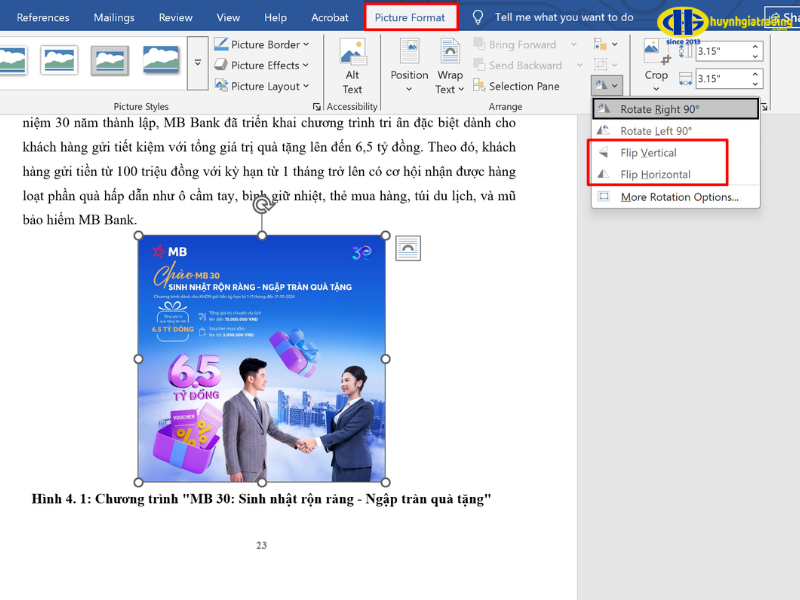Click the bottom-right picture resize handle

click(386, 482)
